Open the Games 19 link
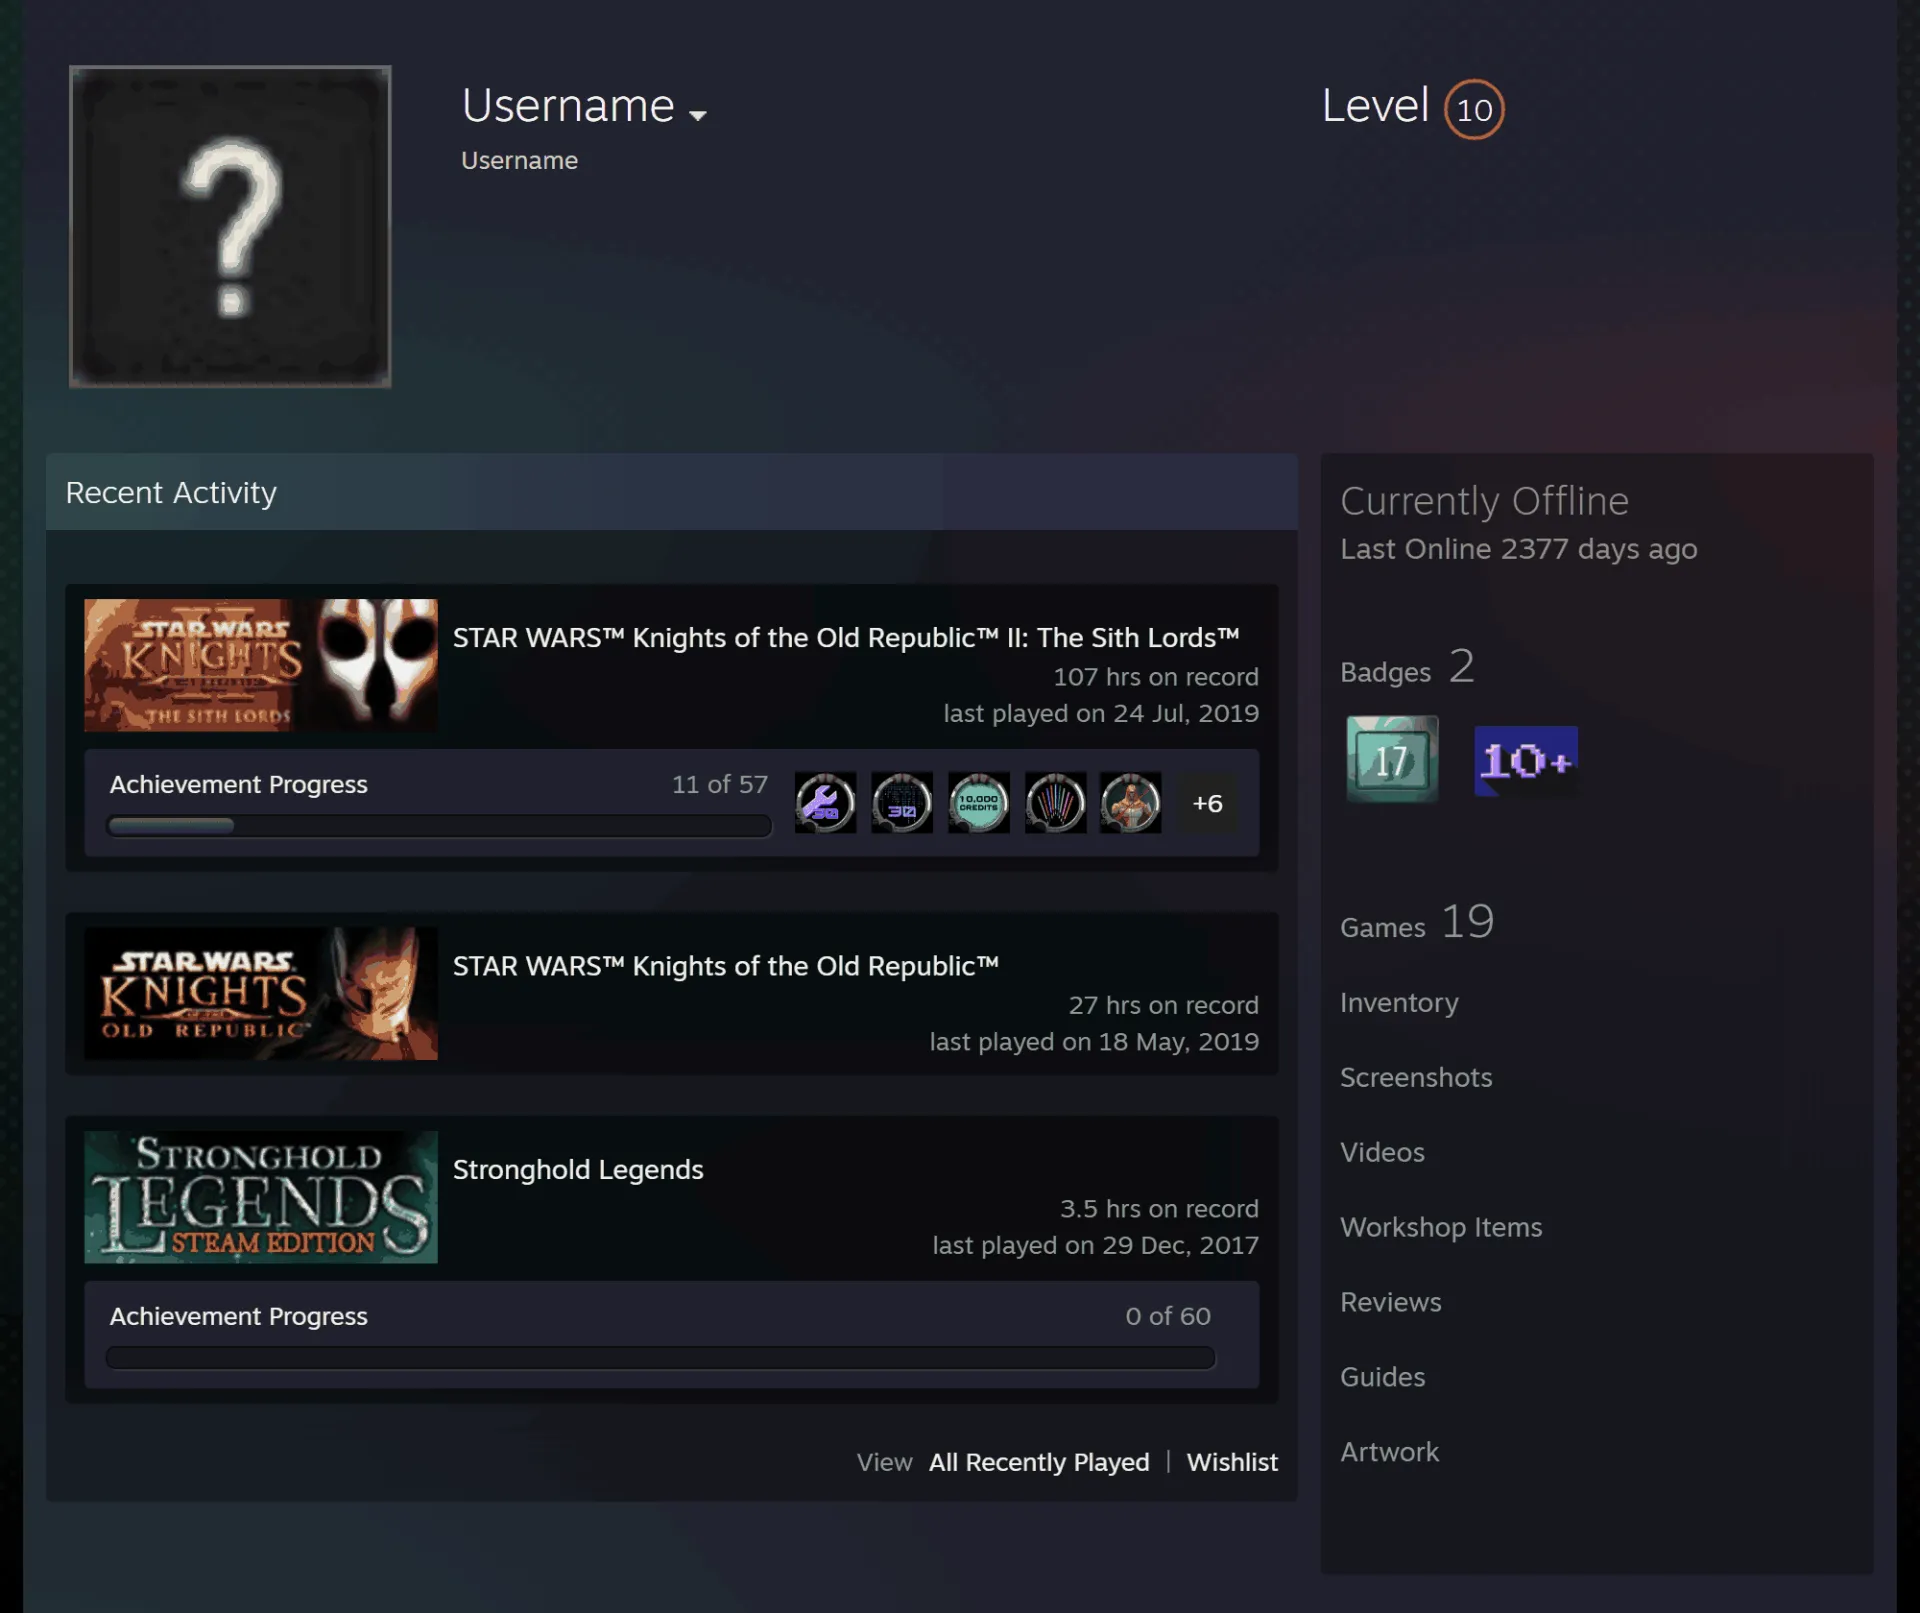 (x=1417, y=923)
